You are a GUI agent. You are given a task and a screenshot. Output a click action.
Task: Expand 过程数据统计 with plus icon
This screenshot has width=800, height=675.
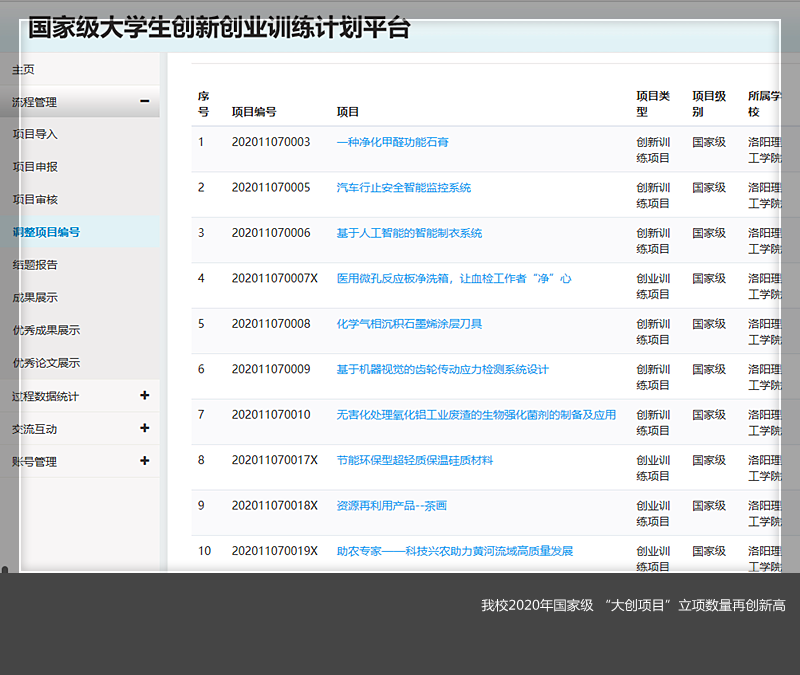[x=145, y=395]
